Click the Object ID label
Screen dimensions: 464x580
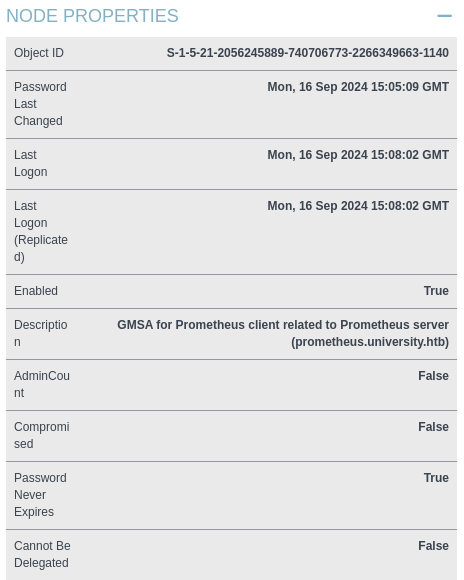point(39,53)
